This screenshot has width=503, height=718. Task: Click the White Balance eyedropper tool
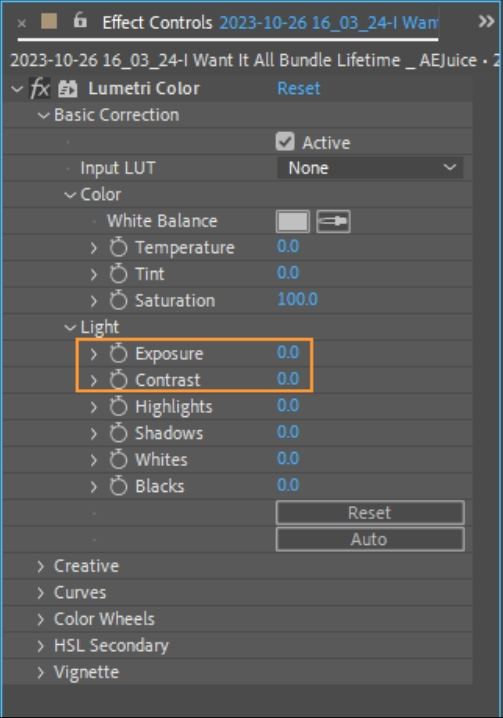pyautogui.click(x=334, y=222)
